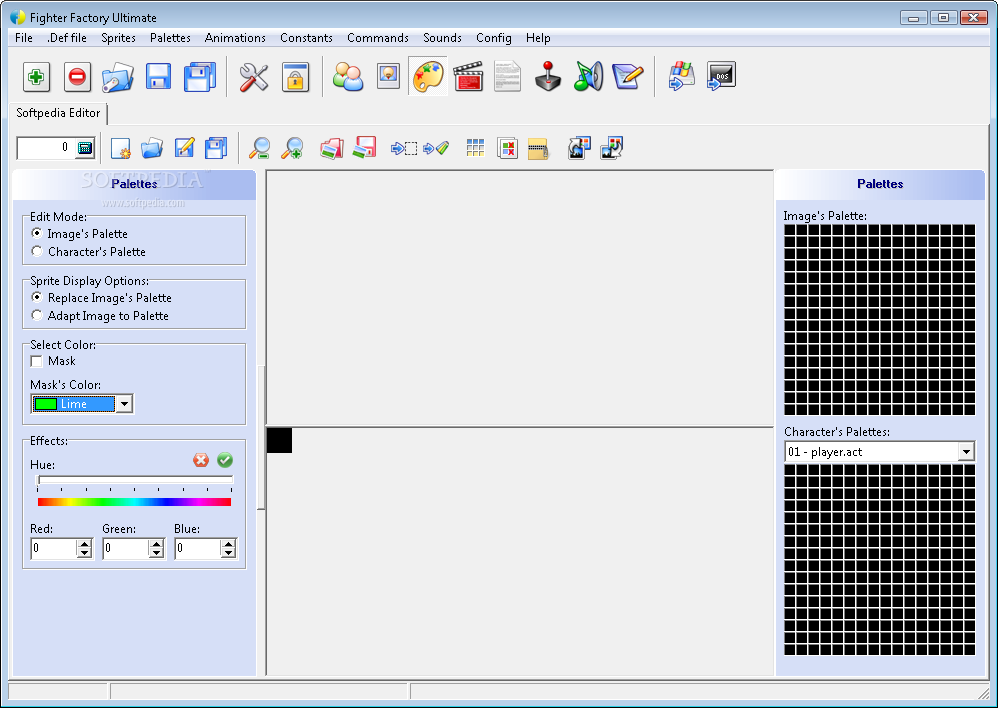Switch to the Softpedia Editor tab
Viewport: 998px width, 708px height.
[x=58, y=113]
